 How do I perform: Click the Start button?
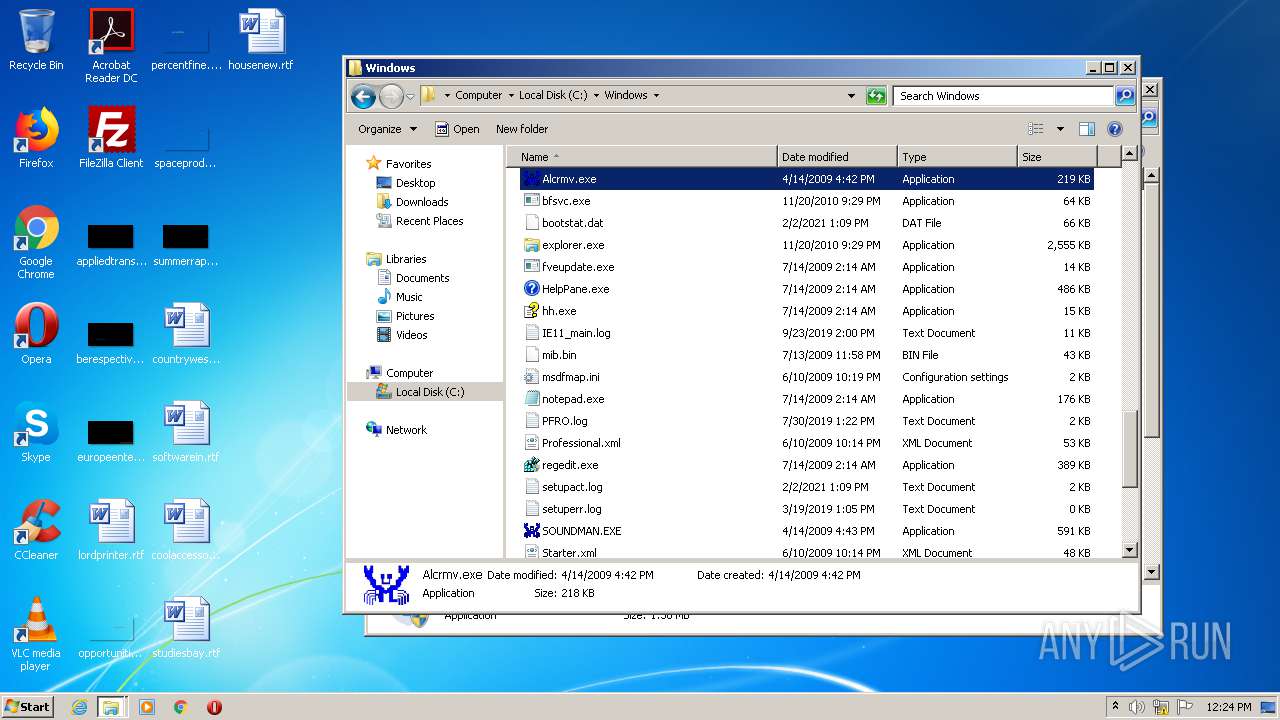[27, 707]
